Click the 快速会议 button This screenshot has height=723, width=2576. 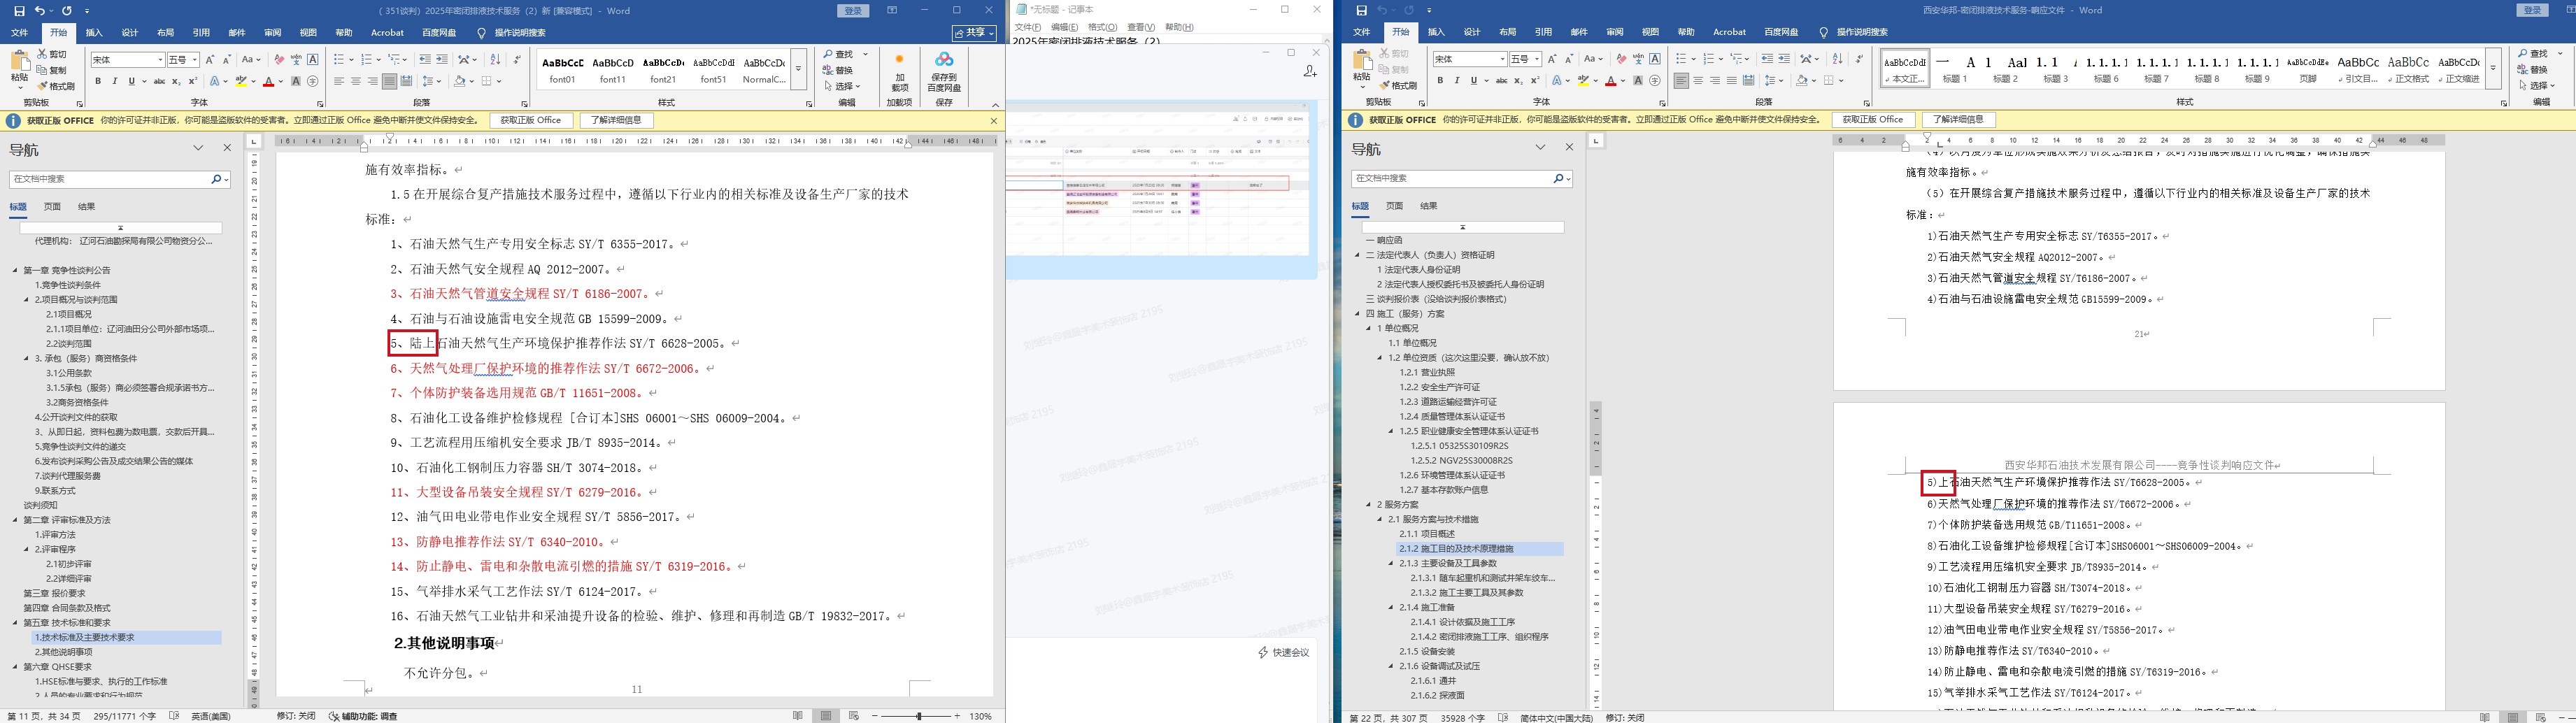(1284, 653)
